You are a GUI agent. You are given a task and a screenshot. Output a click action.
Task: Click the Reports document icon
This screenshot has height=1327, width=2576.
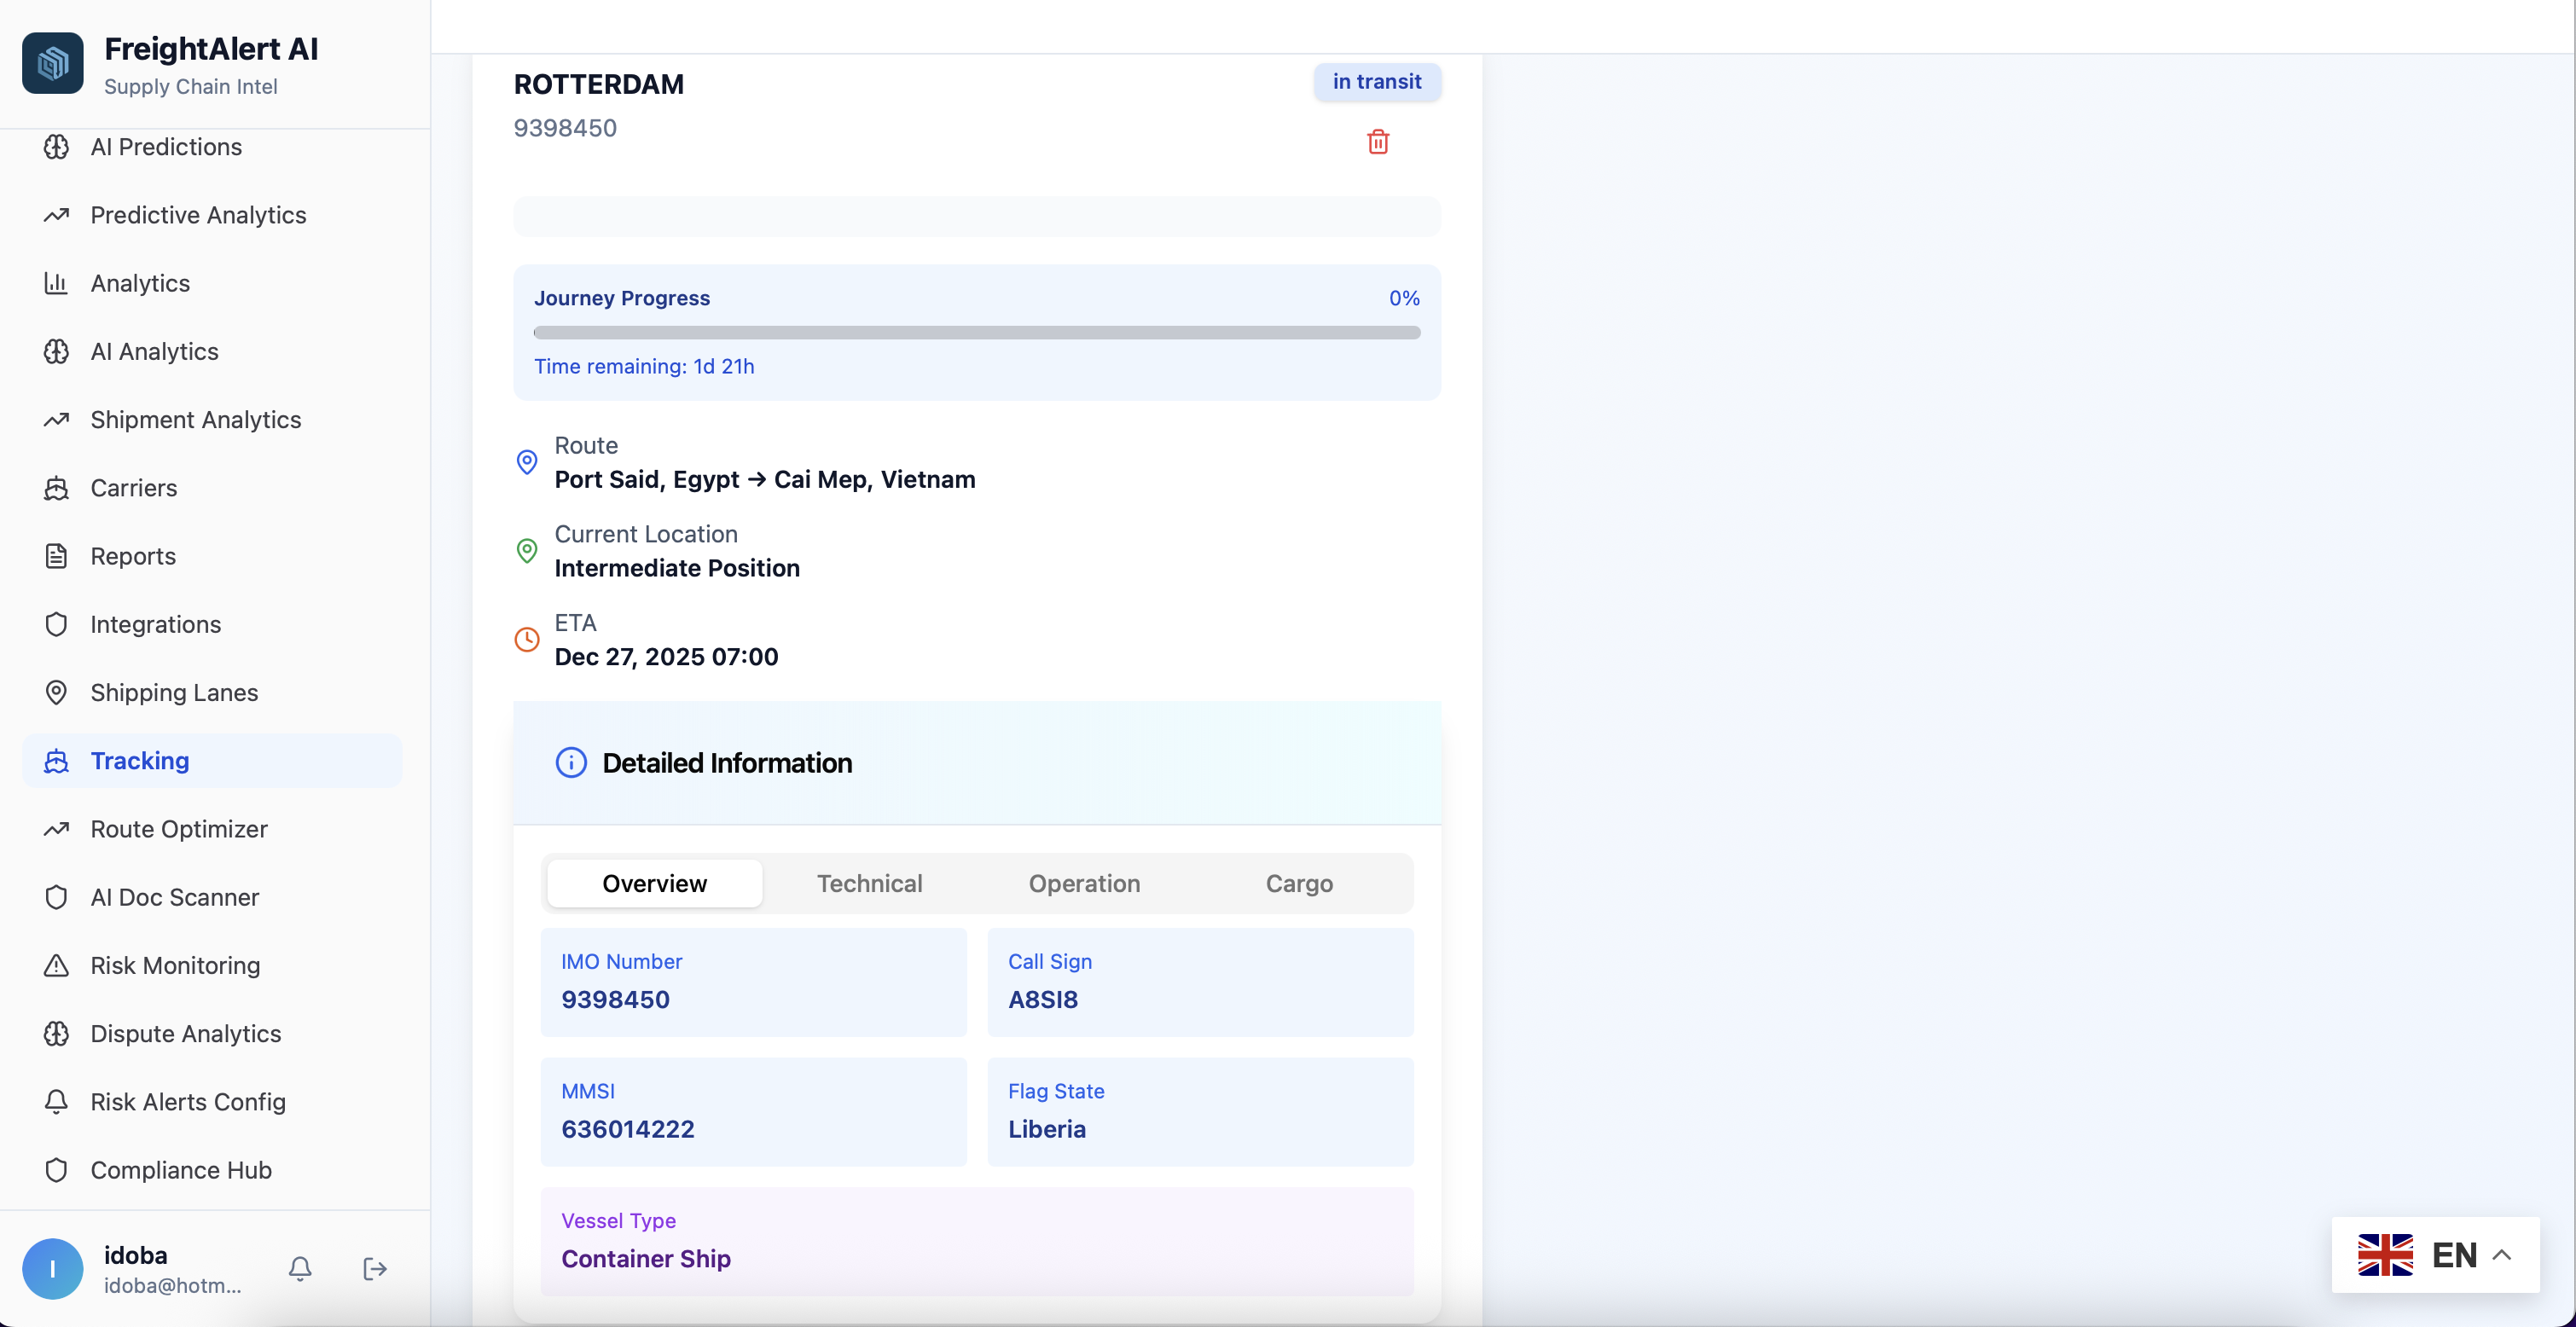click(x=56, y=556)
